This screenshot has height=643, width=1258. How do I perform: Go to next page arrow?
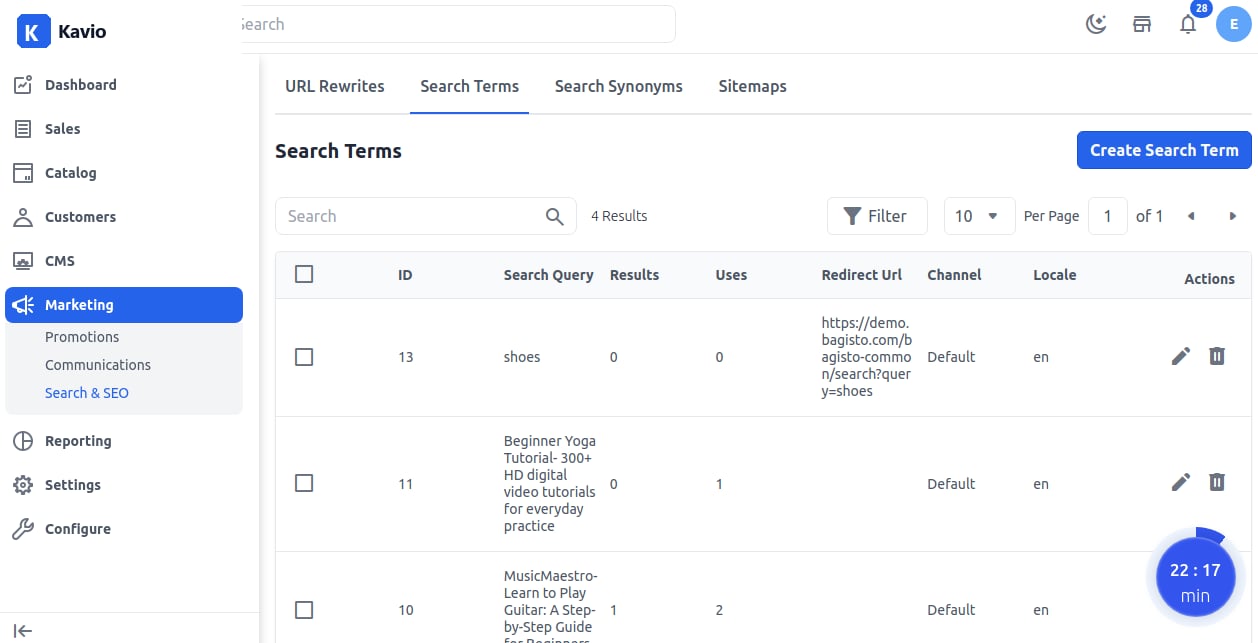(1232, 216)
